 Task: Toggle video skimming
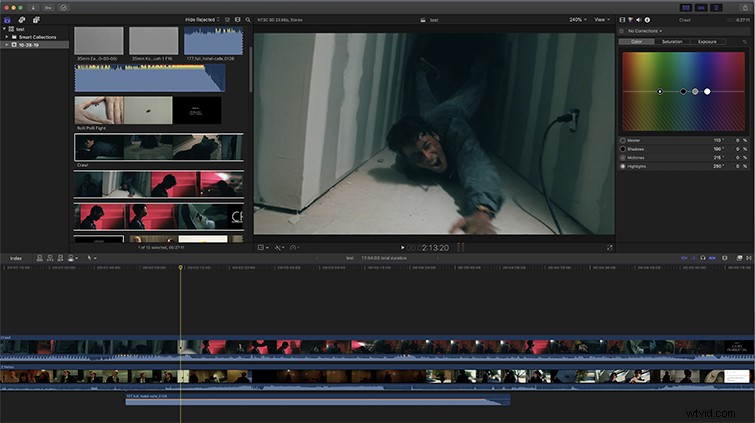[684, 258]
